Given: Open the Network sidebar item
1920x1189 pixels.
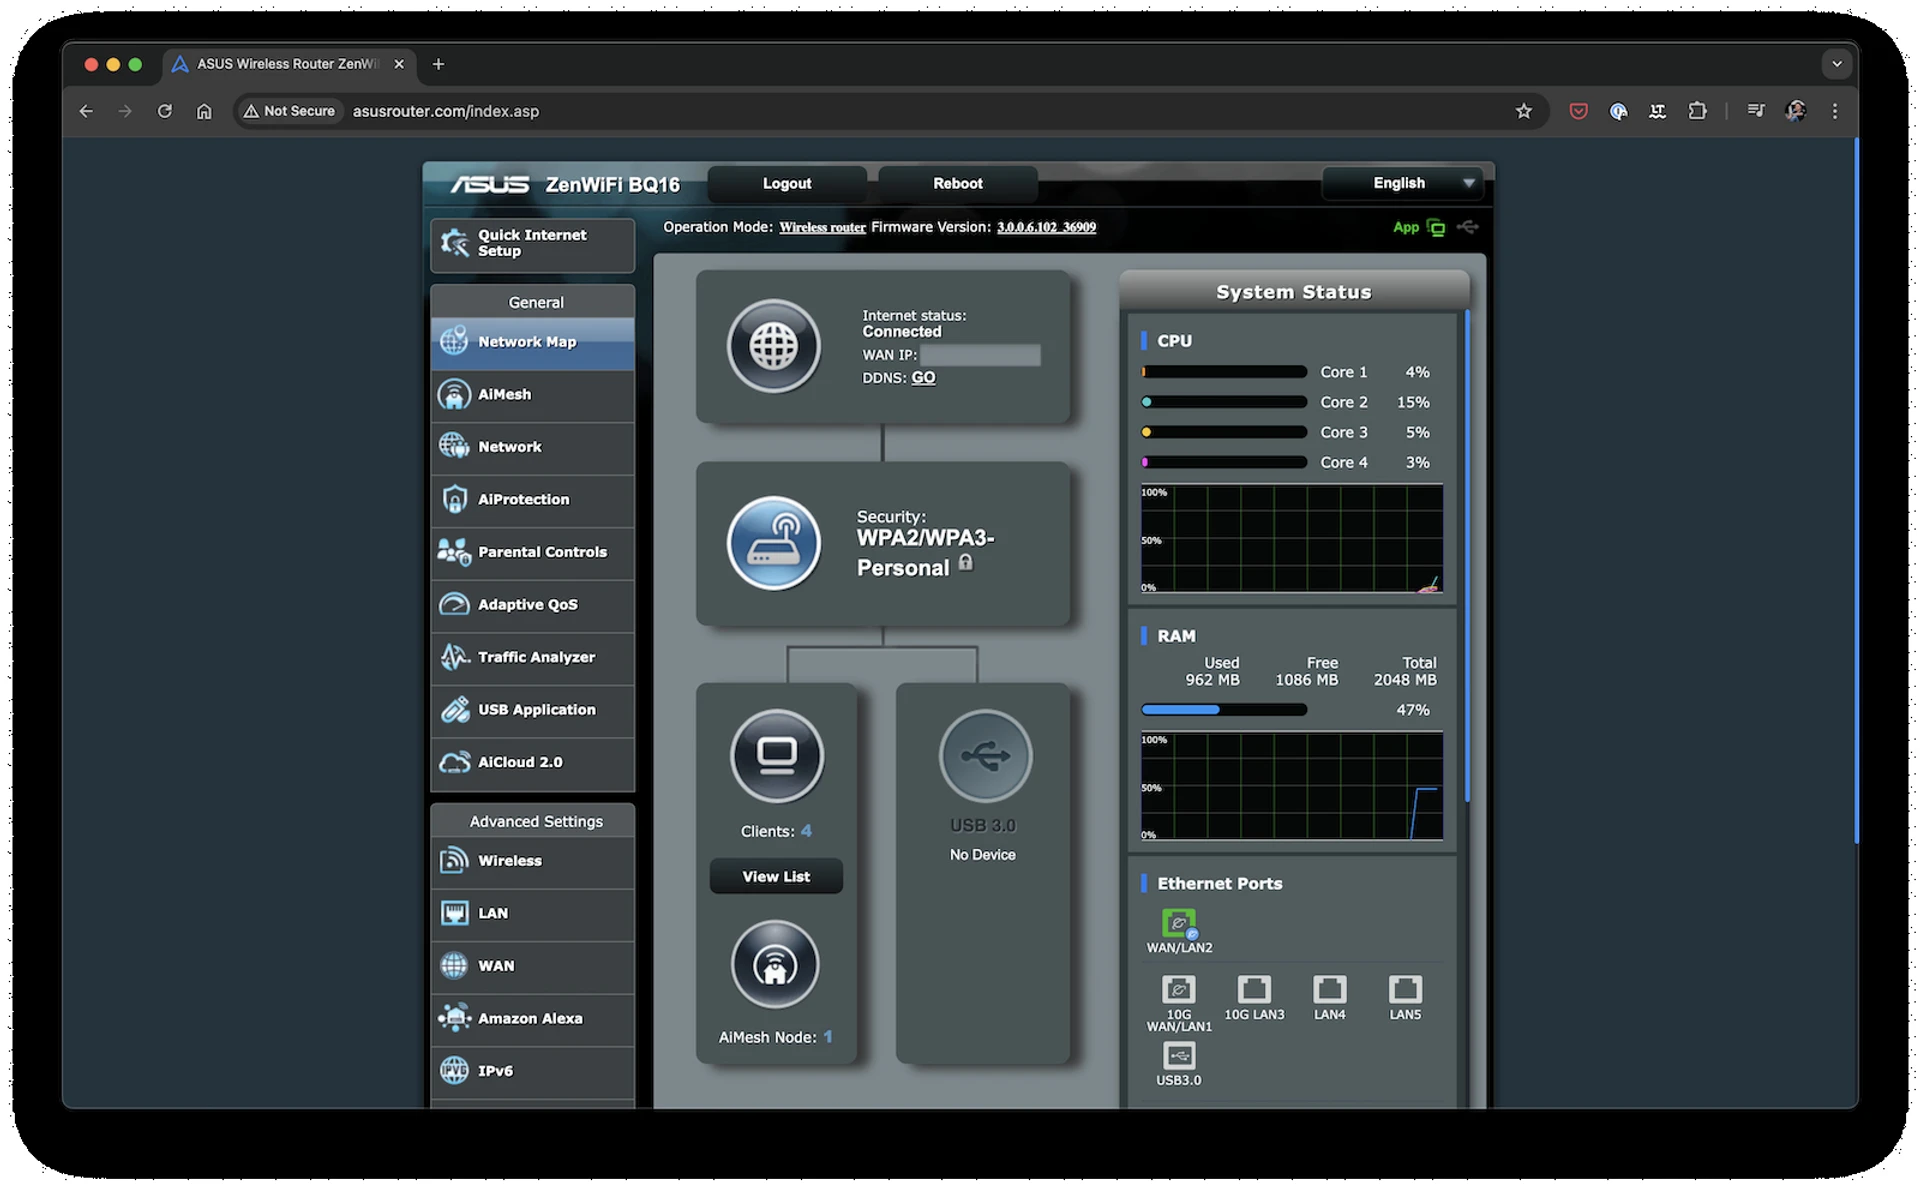Looking at the screenshot, I should [532, 447].
